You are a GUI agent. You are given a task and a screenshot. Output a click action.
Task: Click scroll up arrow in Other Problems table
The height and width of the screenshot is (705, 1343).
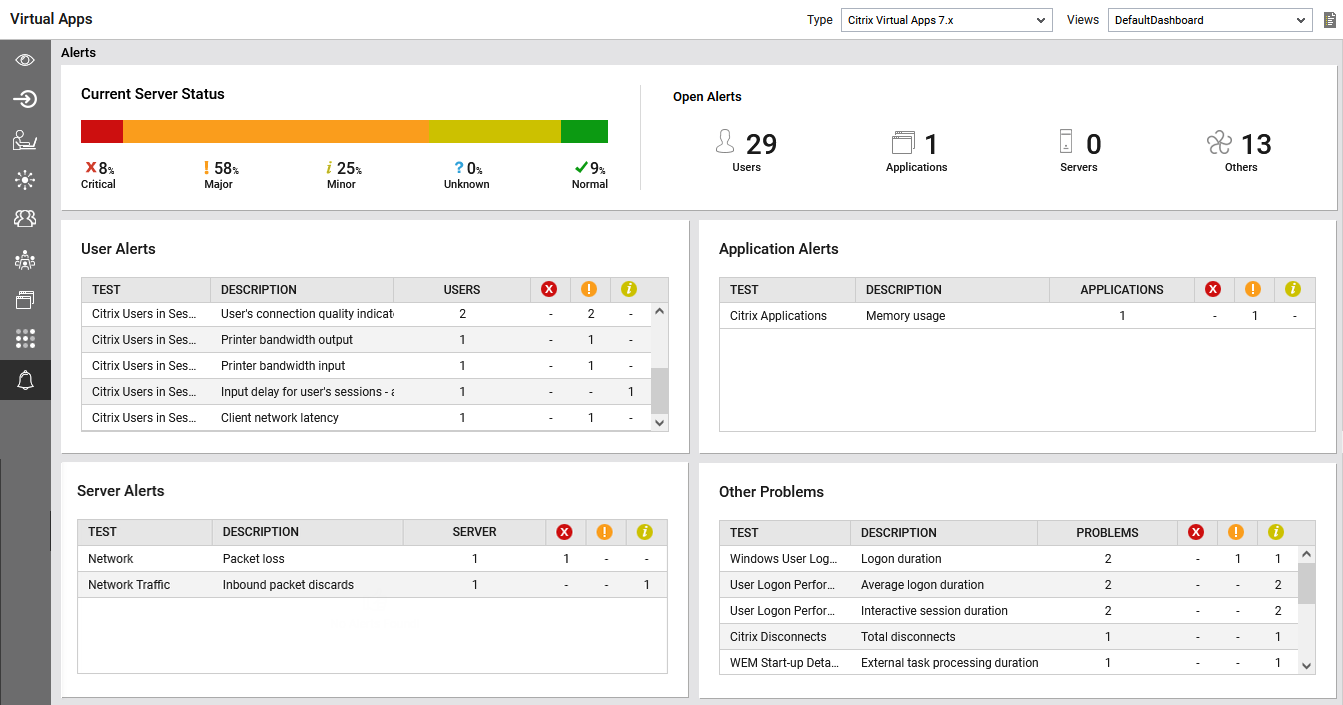(x=1306, y=553)
